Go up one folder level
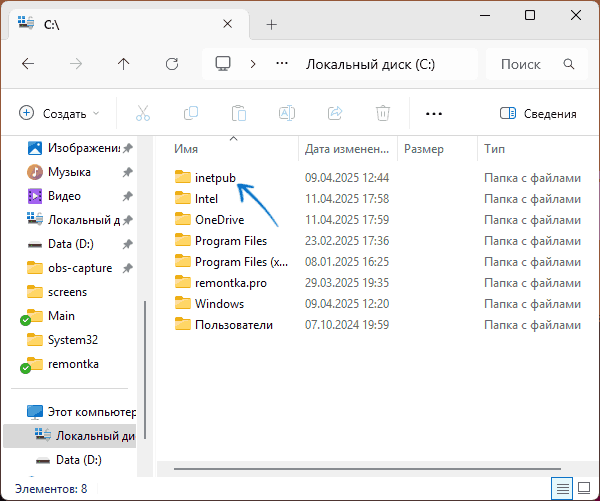 (x=124, y=64)
